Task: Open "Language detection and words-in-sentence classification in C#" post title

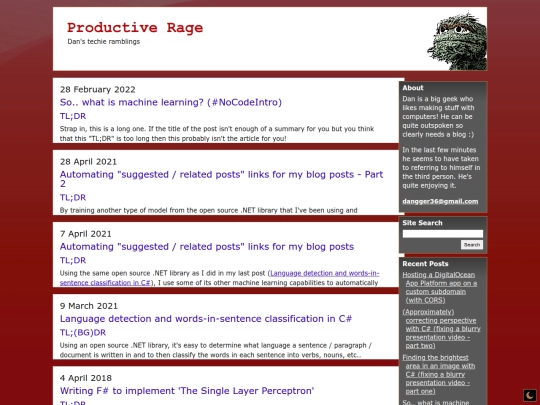Action: (206, 319)
